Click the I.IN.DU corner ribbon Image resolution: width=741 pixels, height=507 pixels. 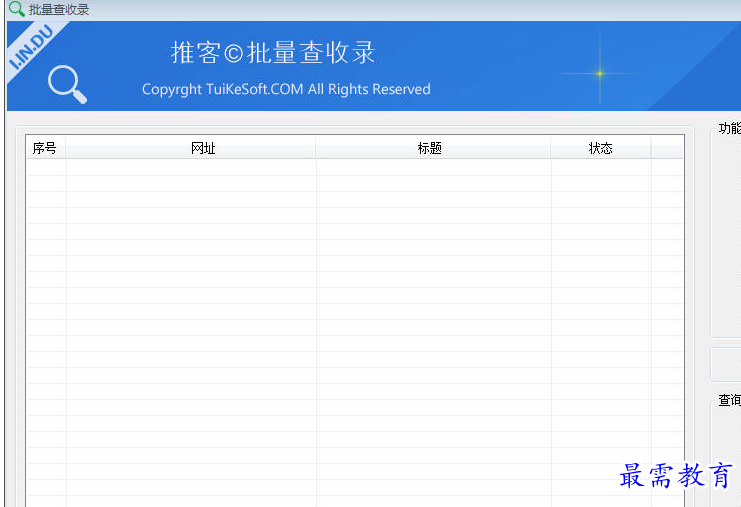point(31,47)
